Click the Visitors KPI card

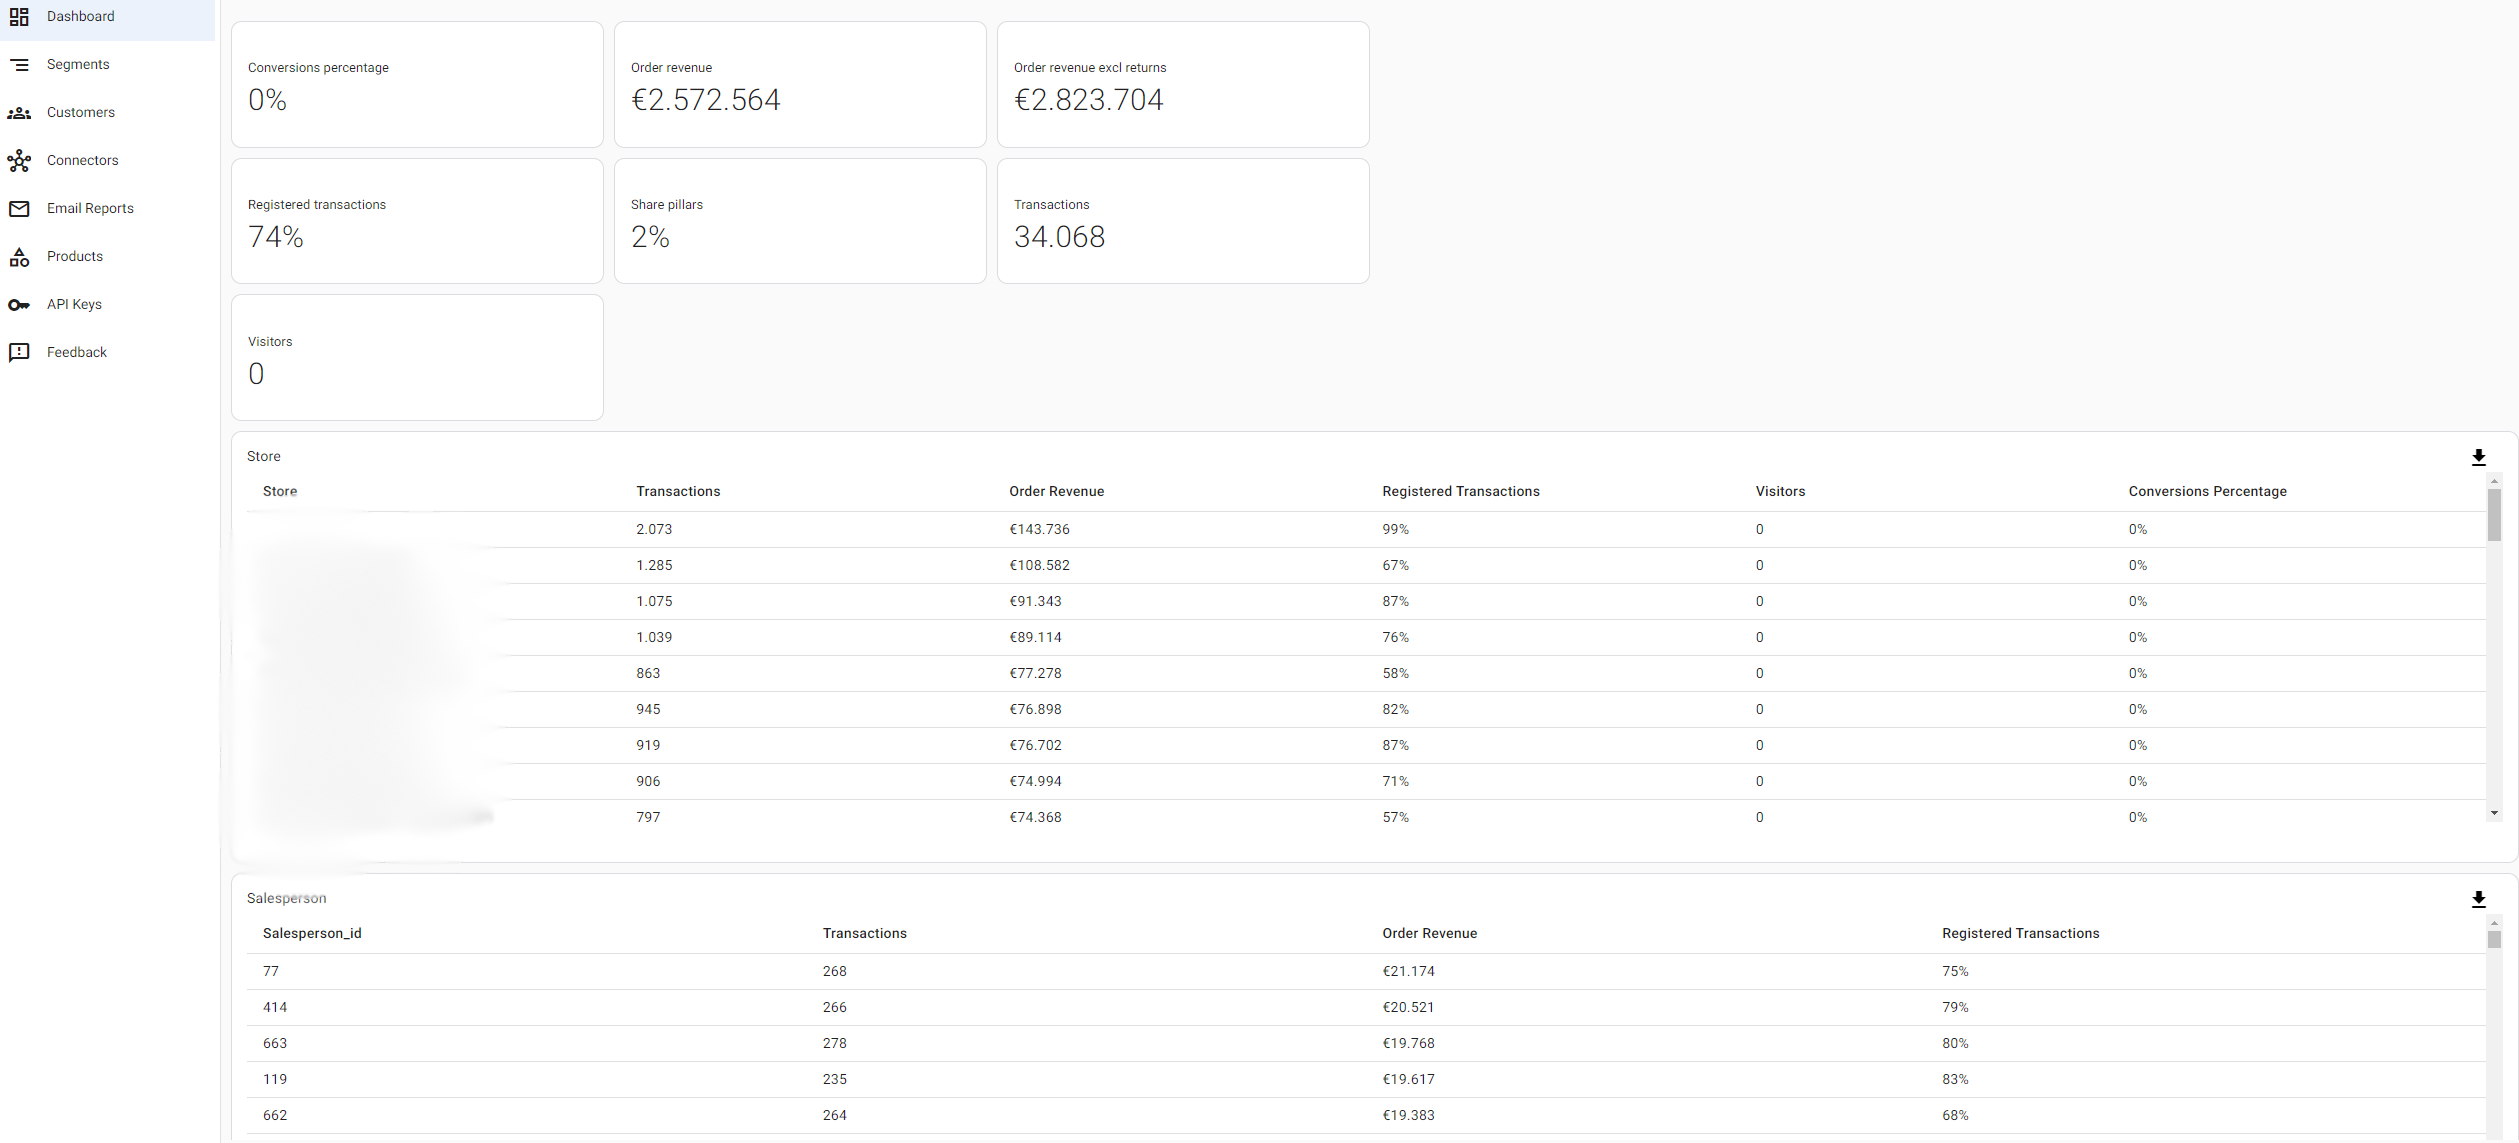coord(417,357)
